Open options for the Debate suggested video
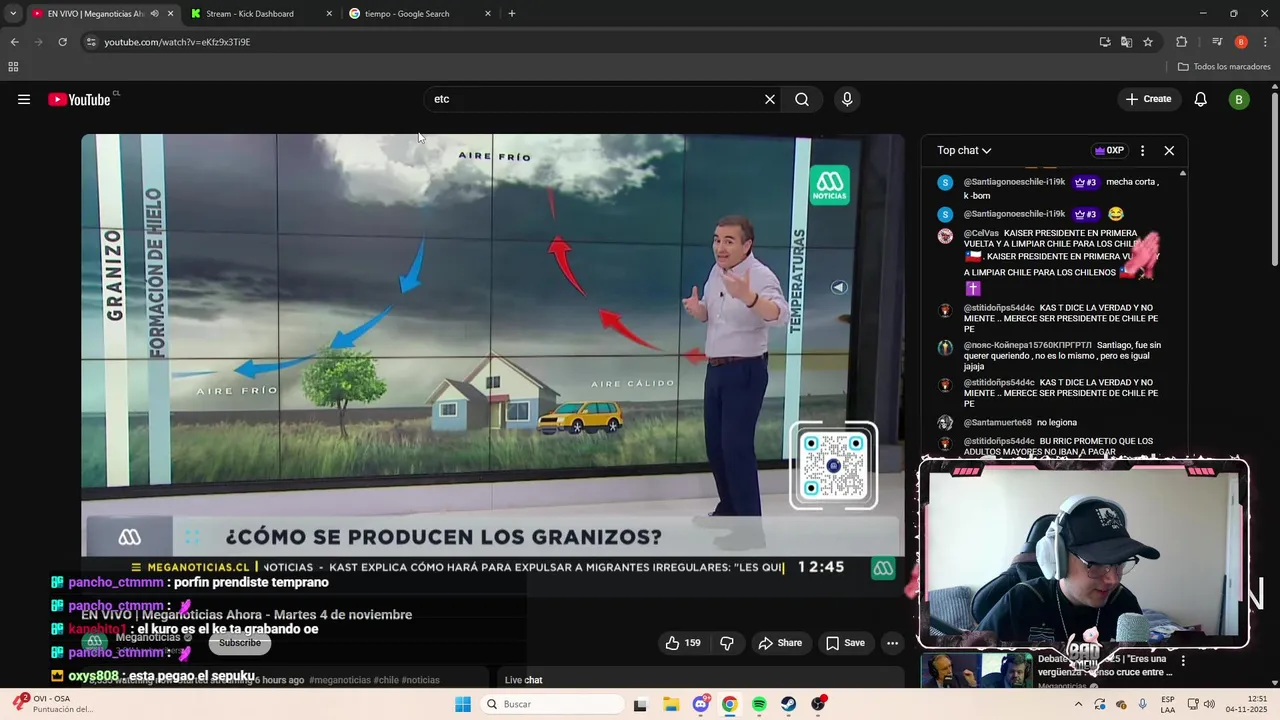The height and width of the screenshot is (720, 1280). coord(1183,661)
